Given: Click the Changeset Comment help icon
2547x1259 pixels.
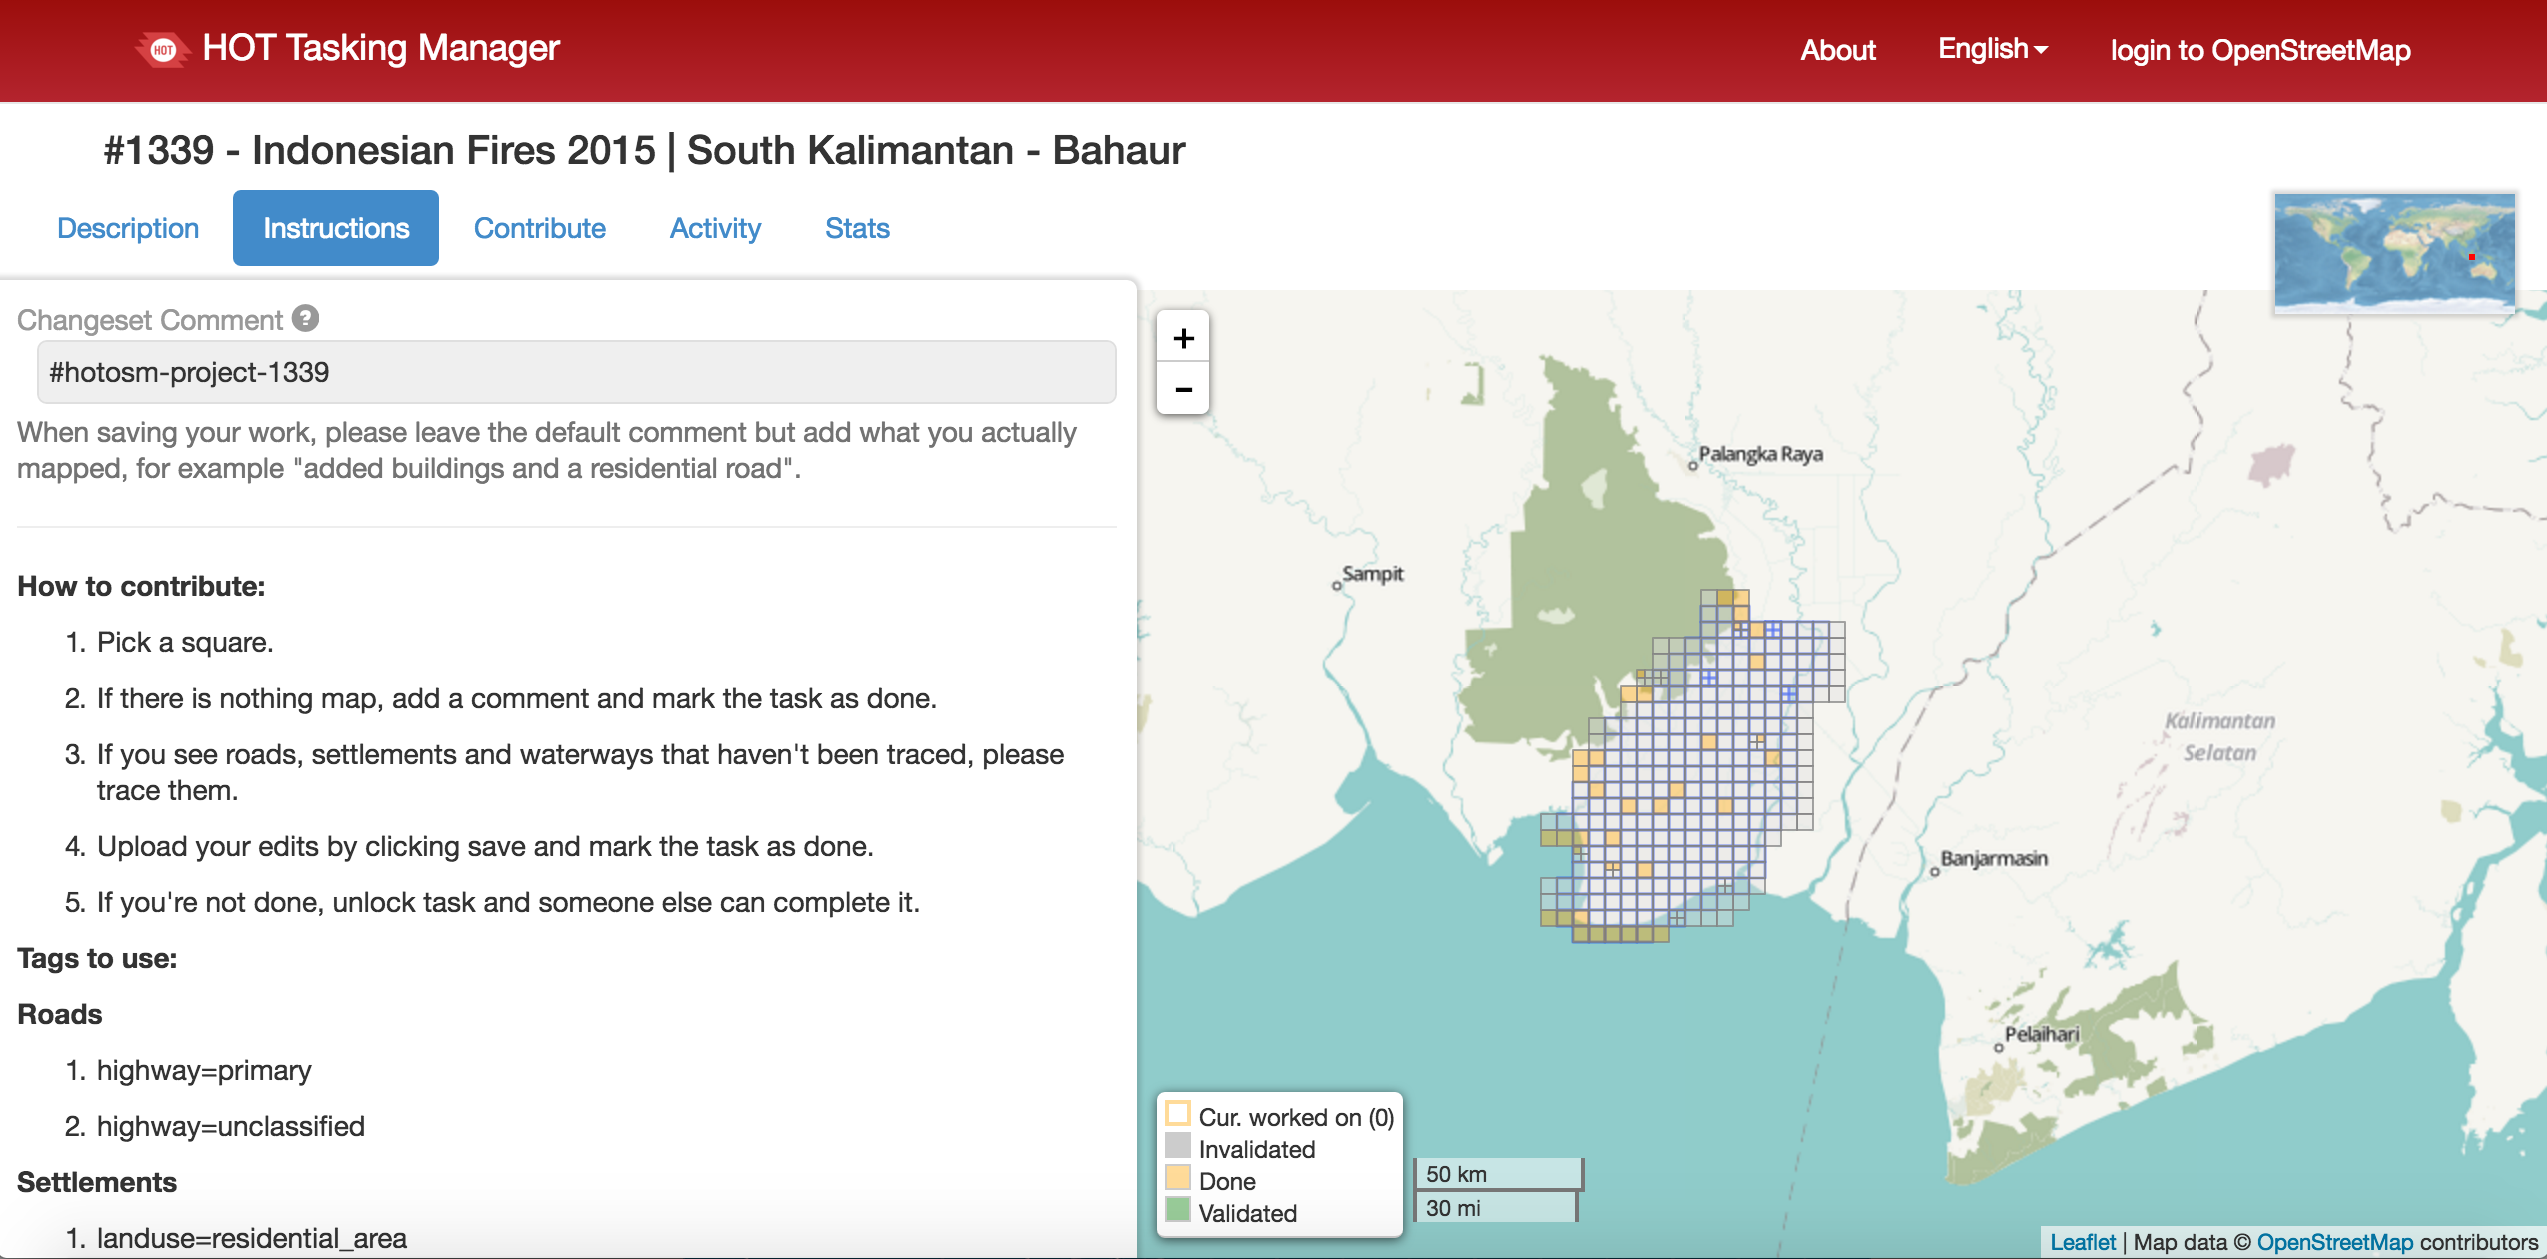Looking at the screenshot, I should click(x=305, y=318).
